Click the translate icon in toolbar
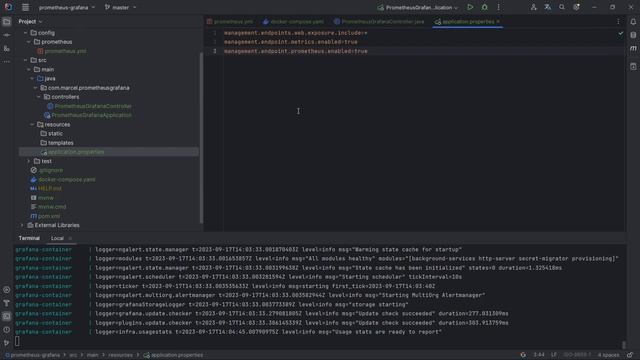This screenshot has height=360, width=640. 548,7
